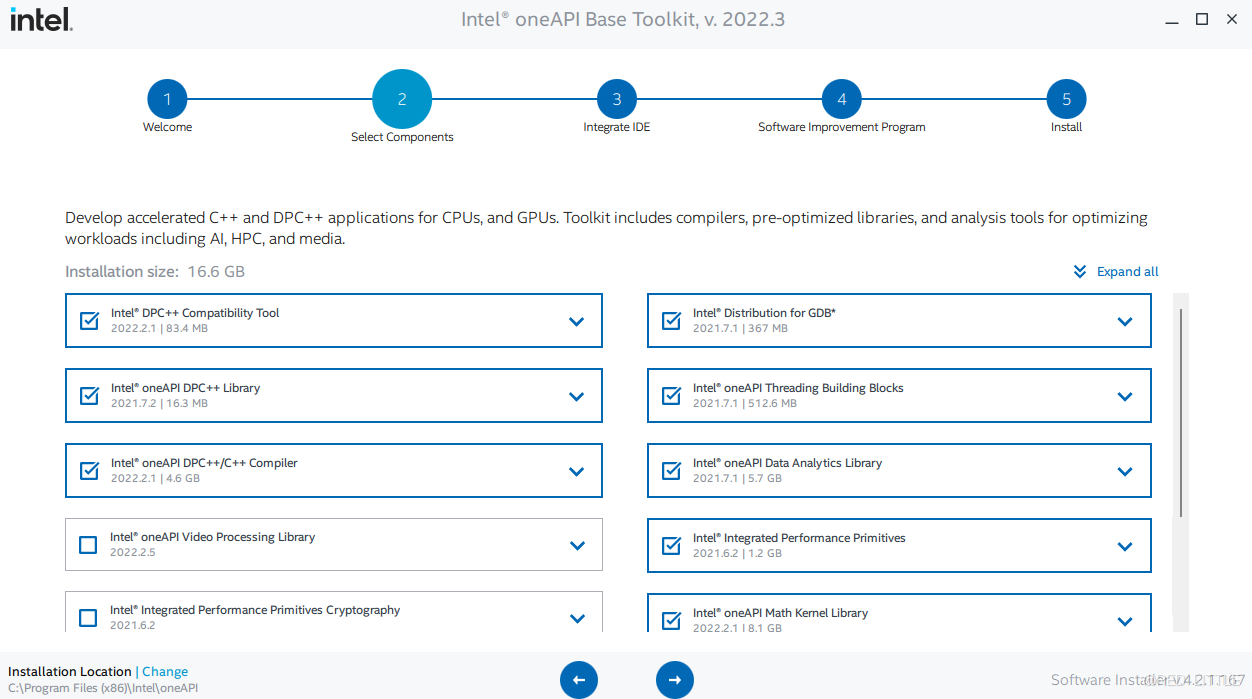Screen dimensions: 1252x699
Task: Click the component list vertical scrollbar
Action: tap(1181, 413)
